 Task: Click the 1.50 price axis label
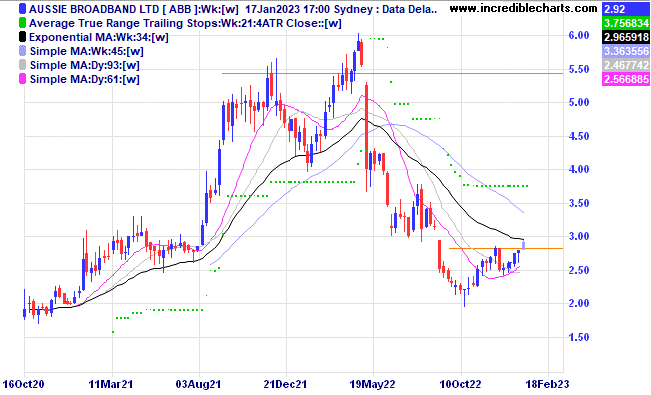click(x=579, y=337)
